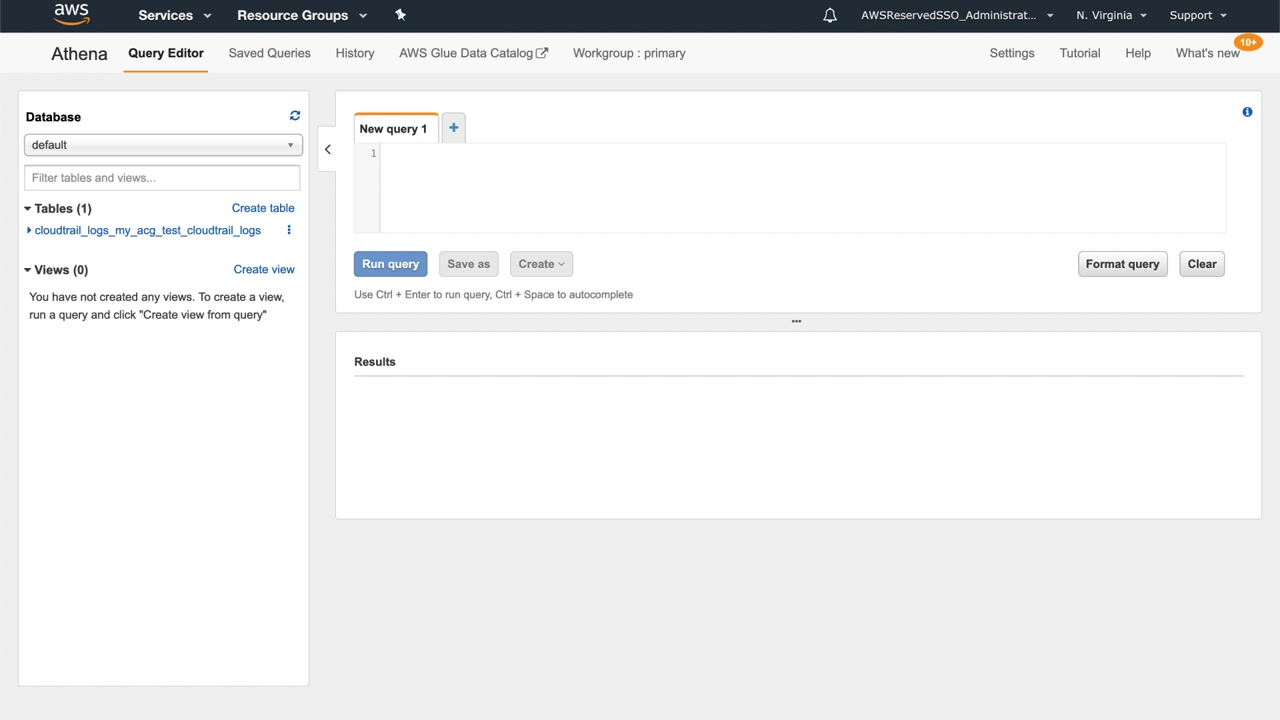Open the Services dropdown menu
1280x720 pixels.
click(175, 15)
